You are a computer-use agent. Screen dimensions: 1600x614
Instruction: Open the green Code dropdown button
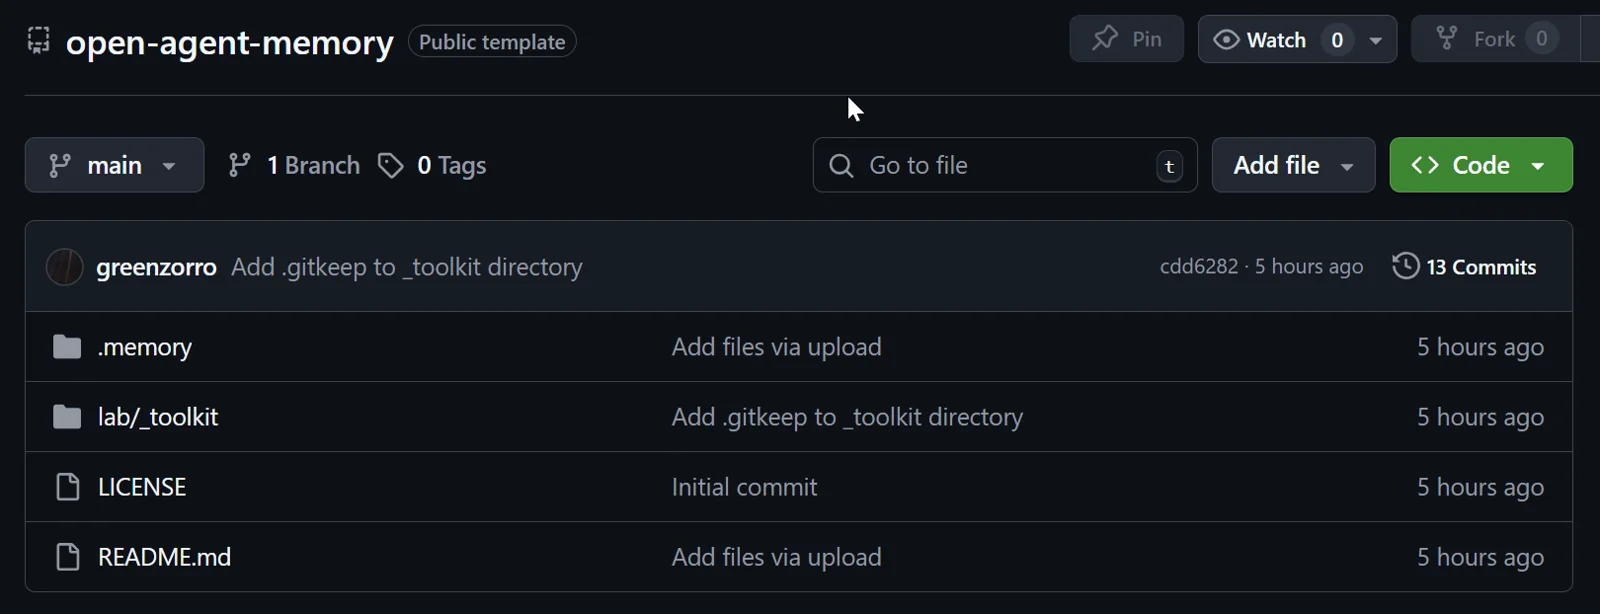1480,165
